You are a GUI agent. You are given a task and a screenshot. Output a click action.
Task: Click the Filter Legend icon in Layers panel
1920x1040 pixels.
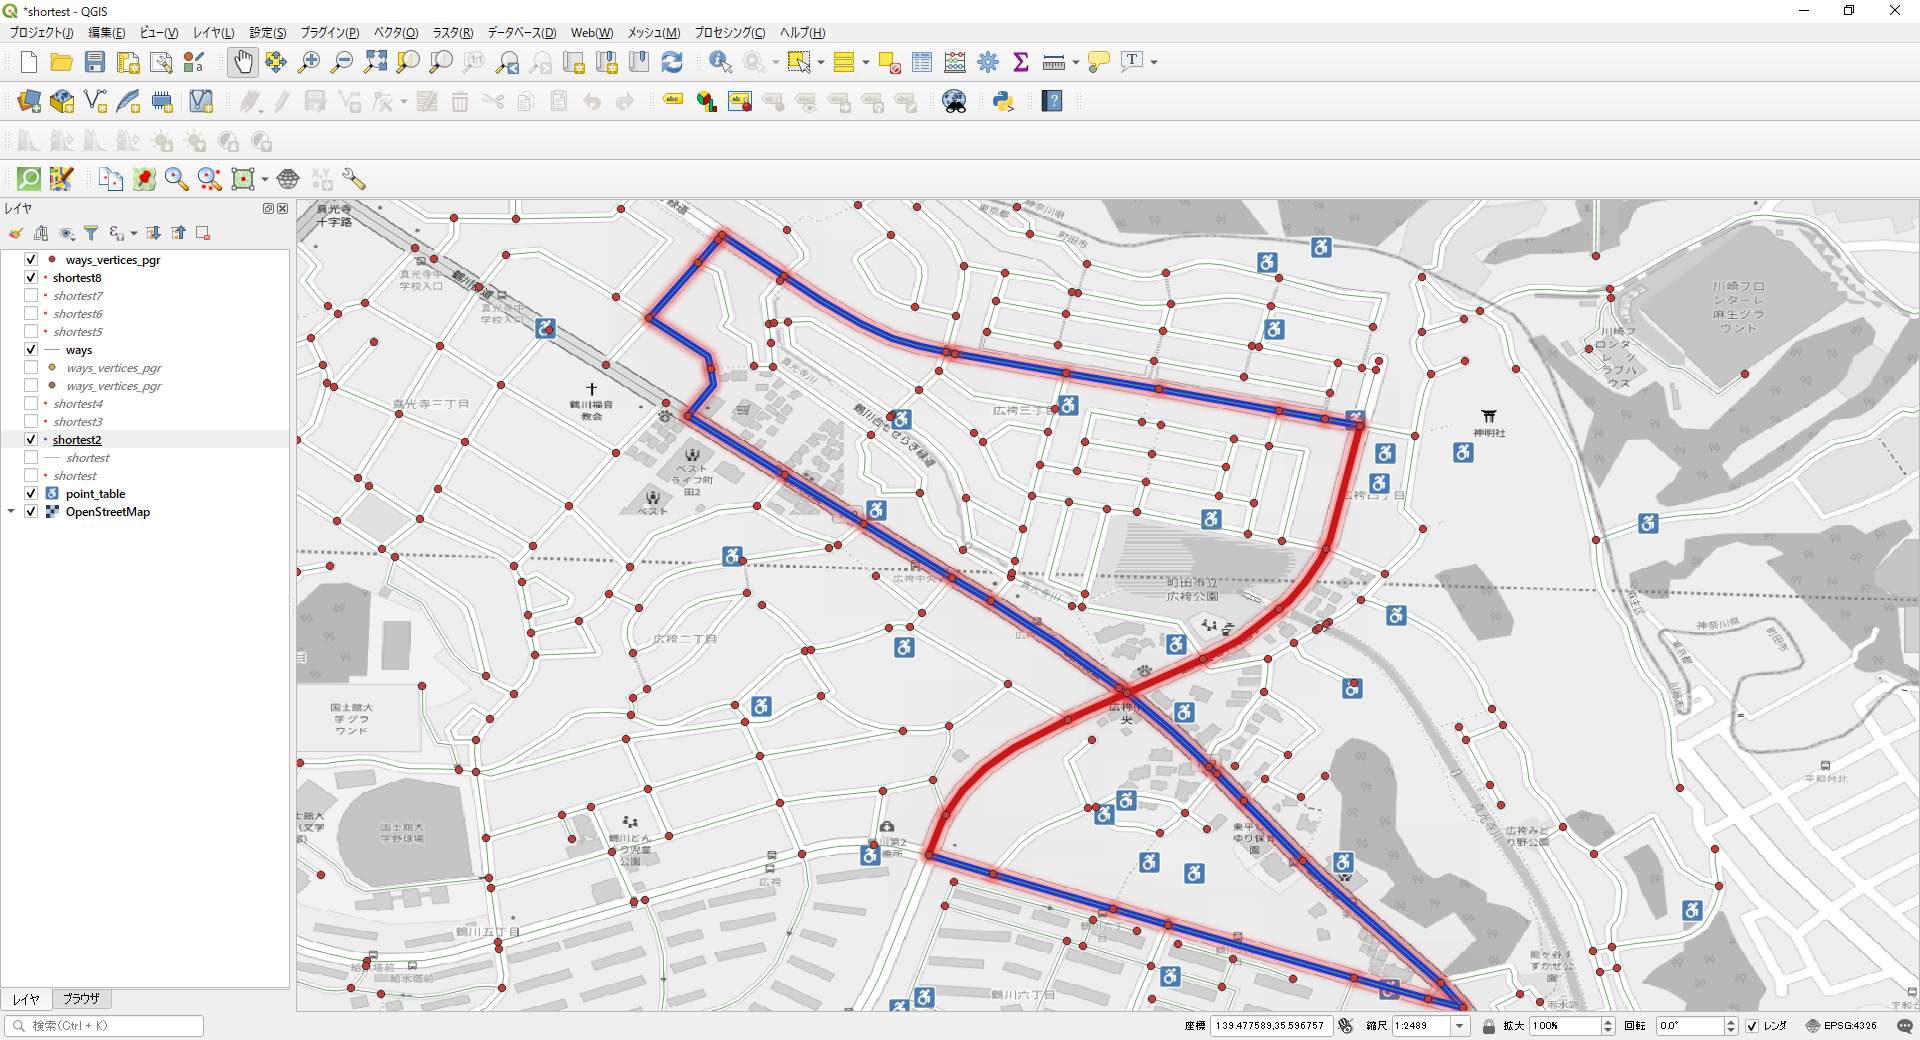pos(91,233)
